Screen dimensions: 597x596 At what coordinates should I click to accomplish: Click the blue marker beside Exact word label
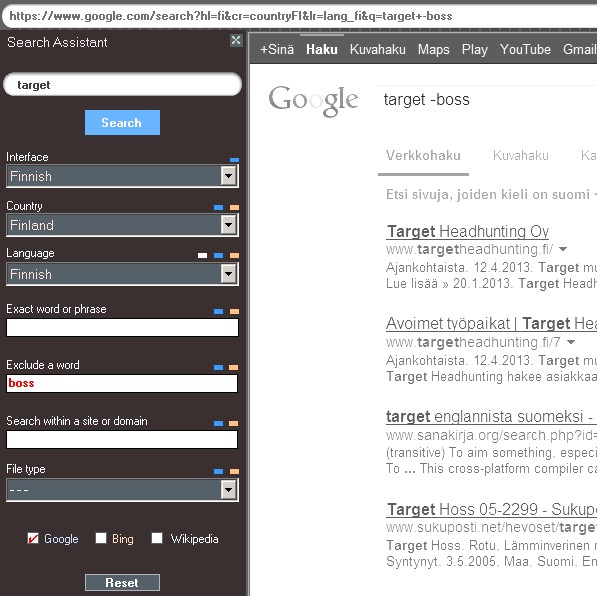coord(219,312)
